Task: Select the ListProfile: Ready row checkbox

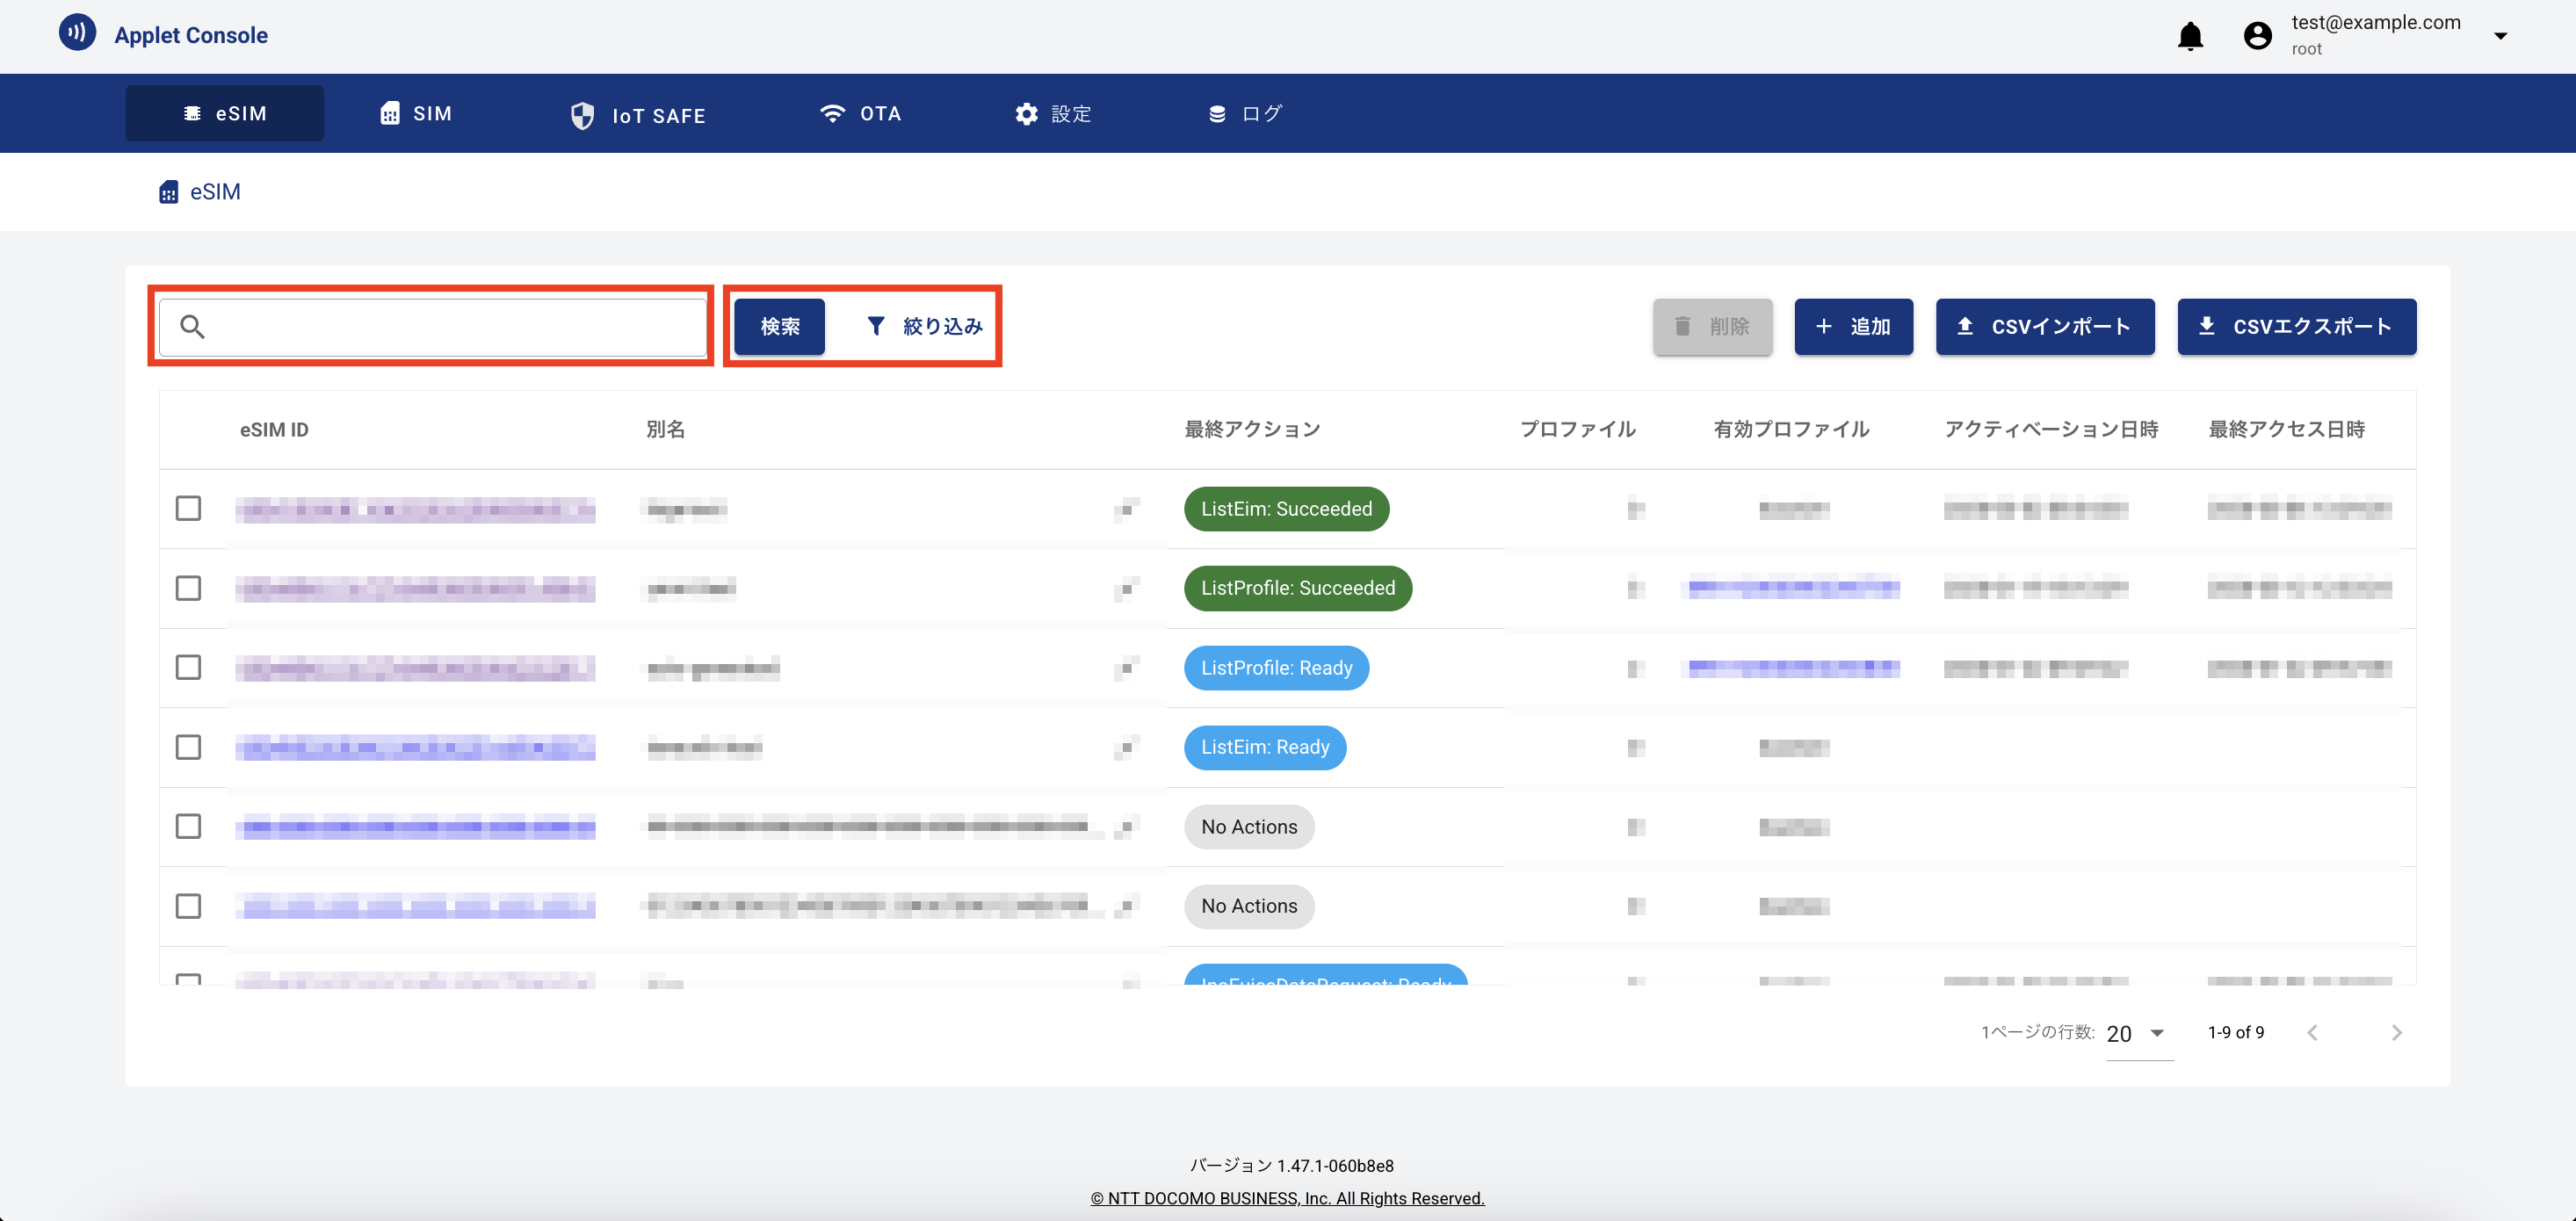Action: pyautogui.click(x=188, y=667)
